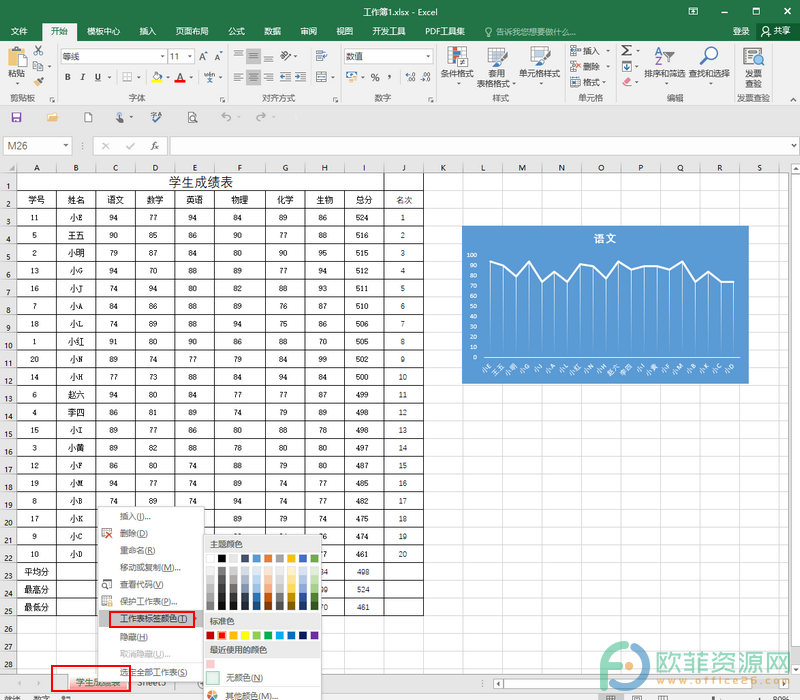Increase font size with larger A icon
Image resolution: width=800 pixels, height=700 pixels.
pos(203,56)
